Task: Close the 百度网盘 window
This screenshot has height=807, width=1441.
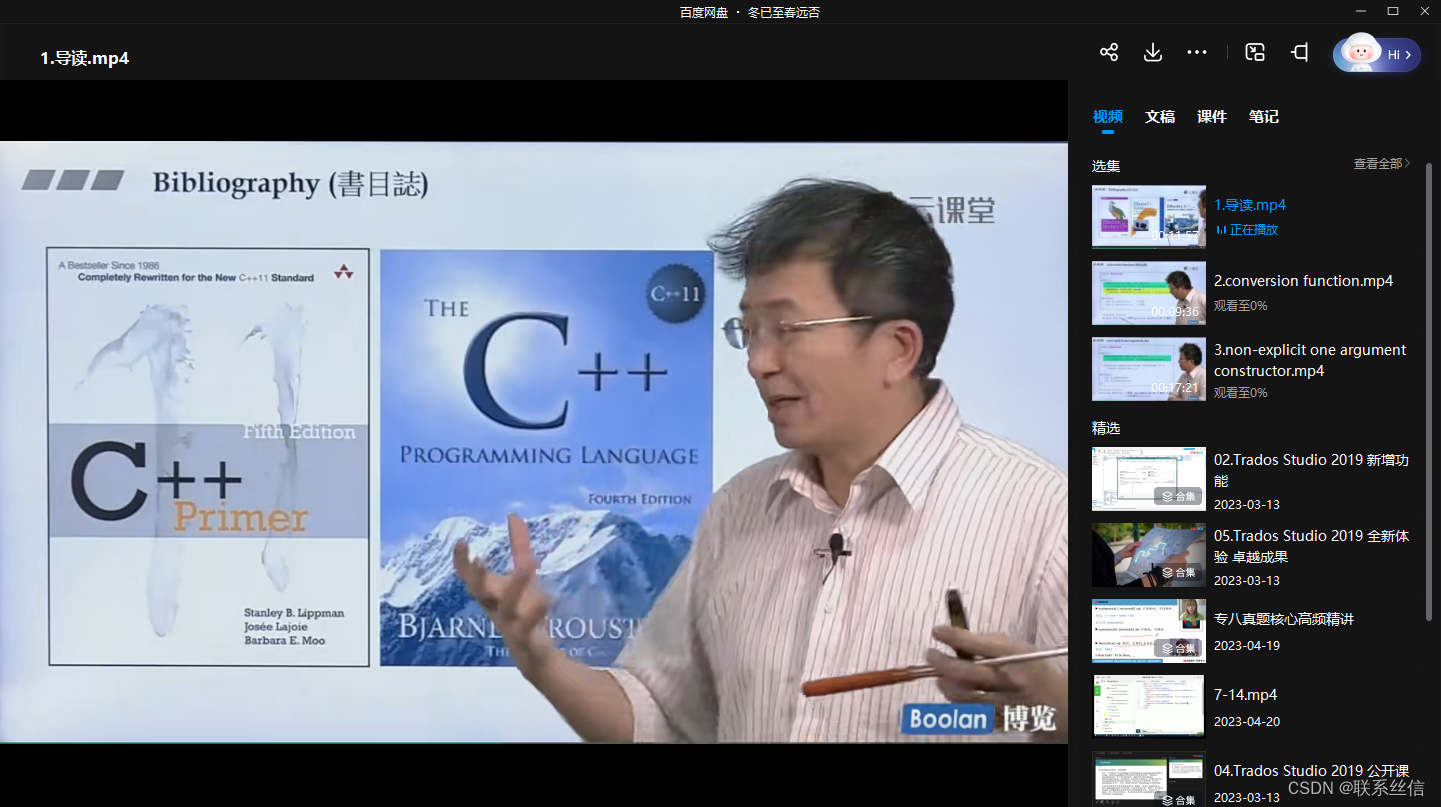Action: pyautogui.click(x=1425, y=11)
